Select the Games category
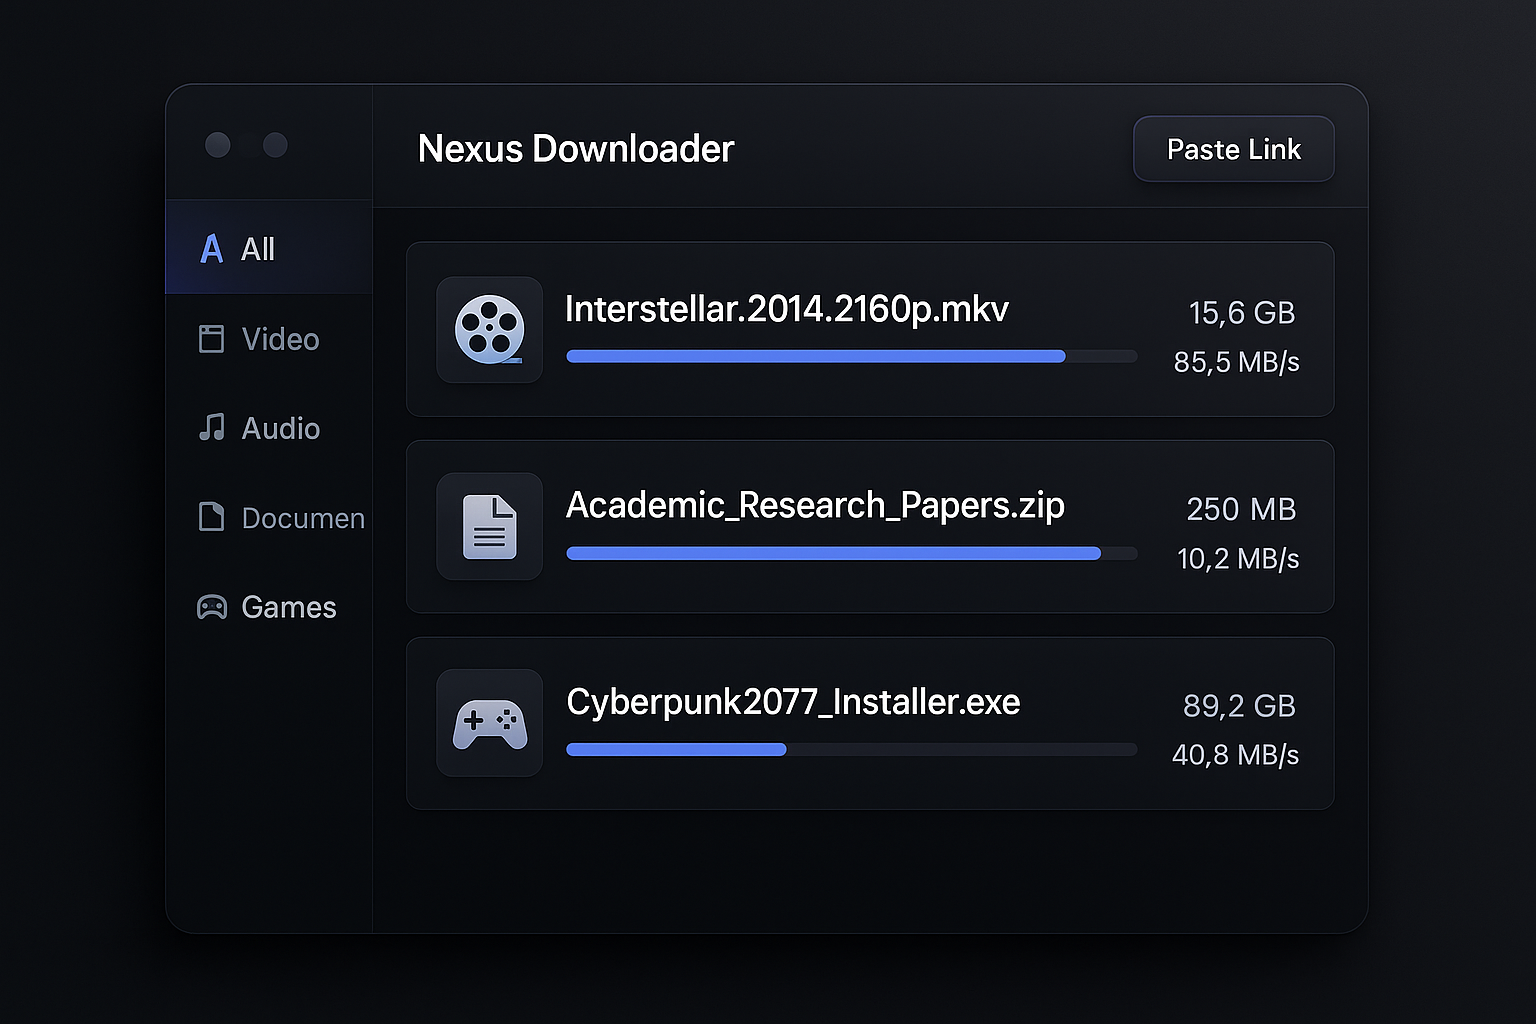The width and height of the screenshot is (1536, 1024). pyautogui.click(x=288, y=606)
